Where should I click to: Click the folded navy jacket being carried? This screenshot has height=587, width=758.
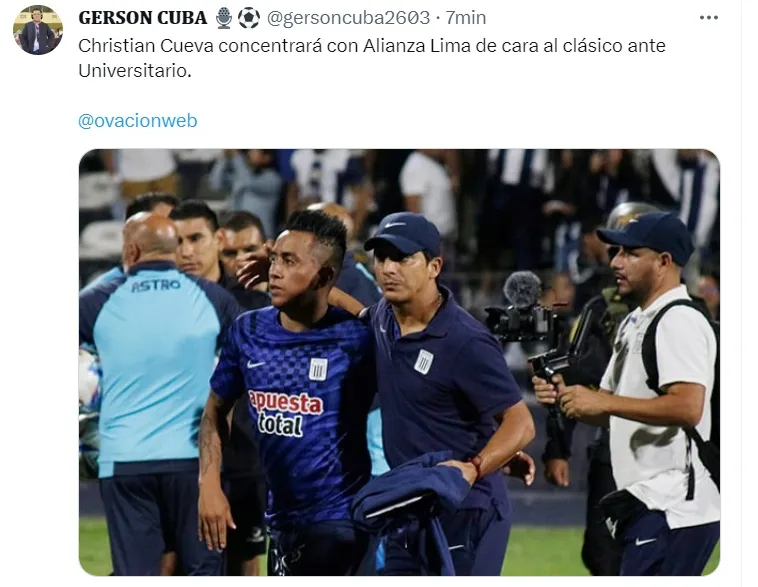408,503
